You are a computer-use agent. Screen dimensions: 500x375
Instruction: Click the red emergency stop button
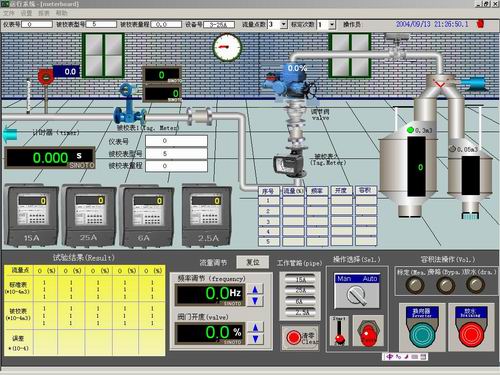pos(368,333)
